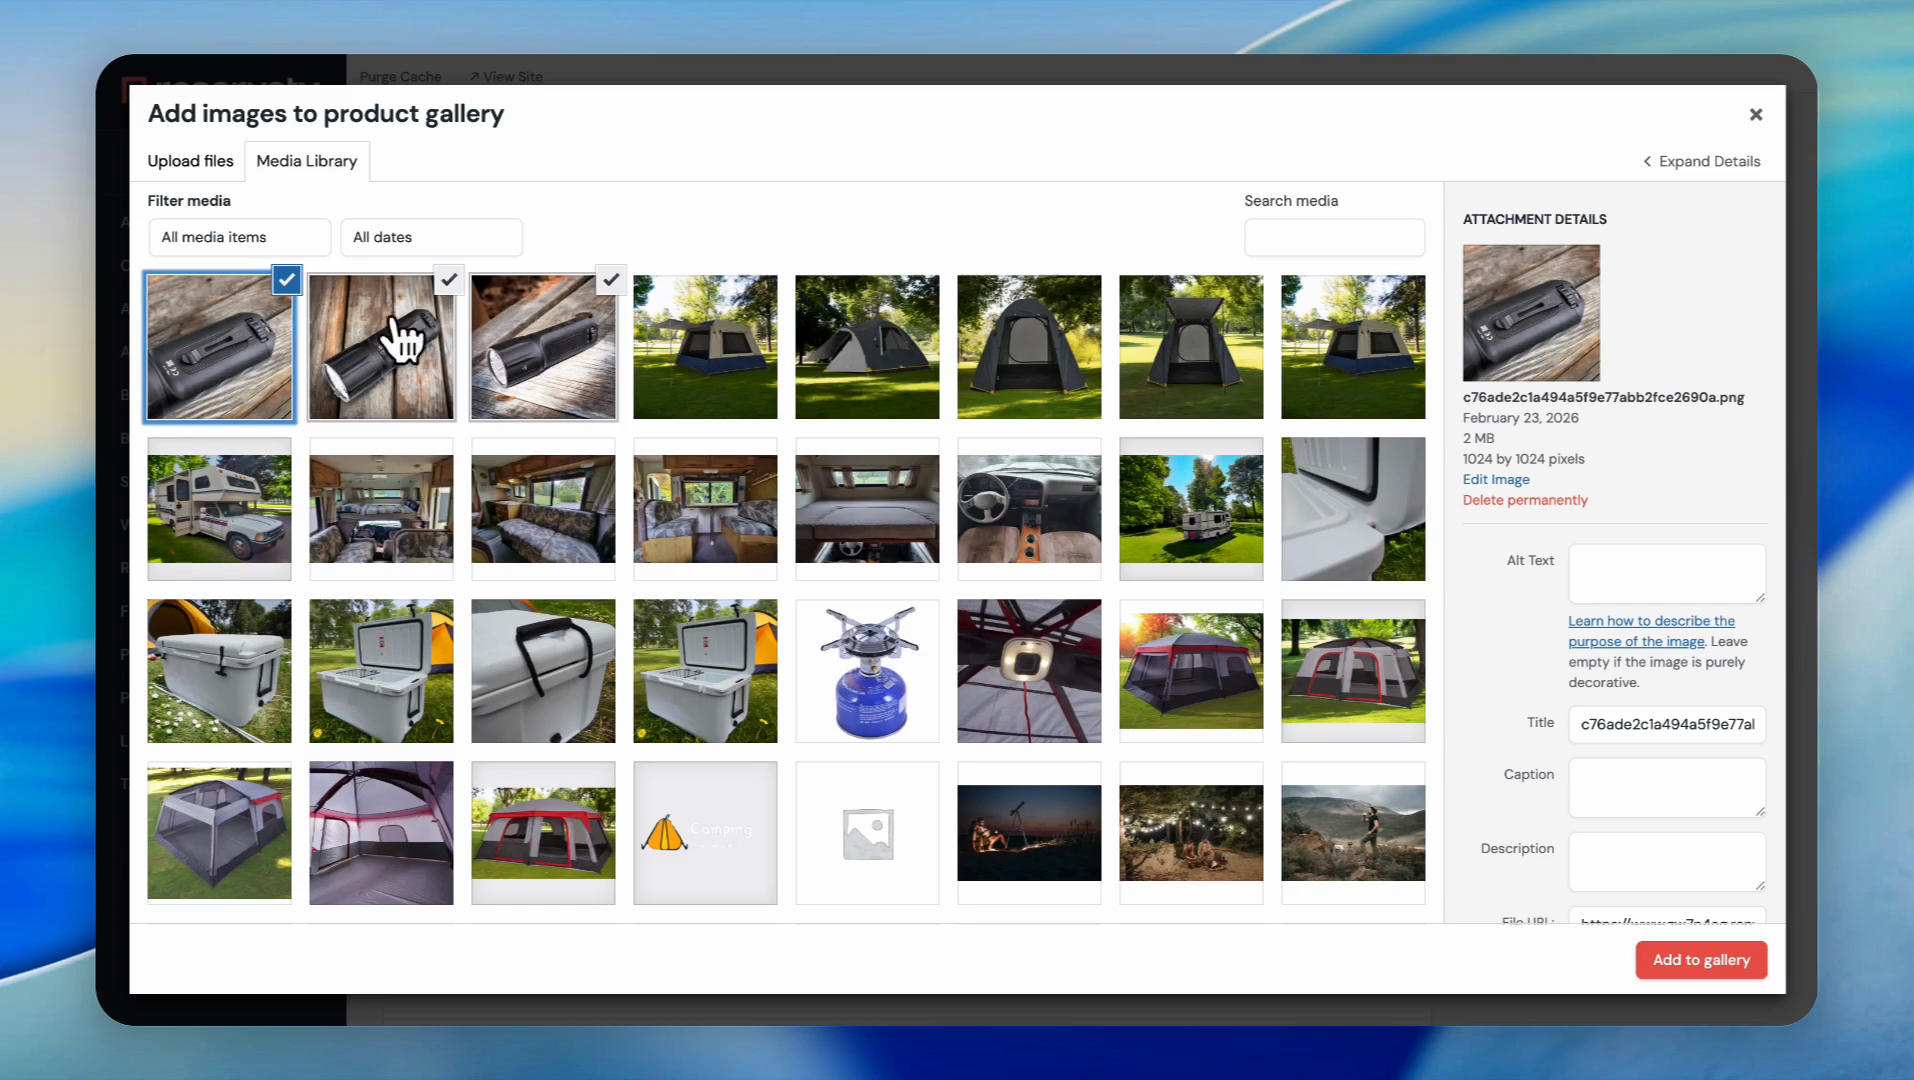Open the All dates filter dropdown
The height and width of the screenshot is (1080, 1914).
click(x=431, y=237)
